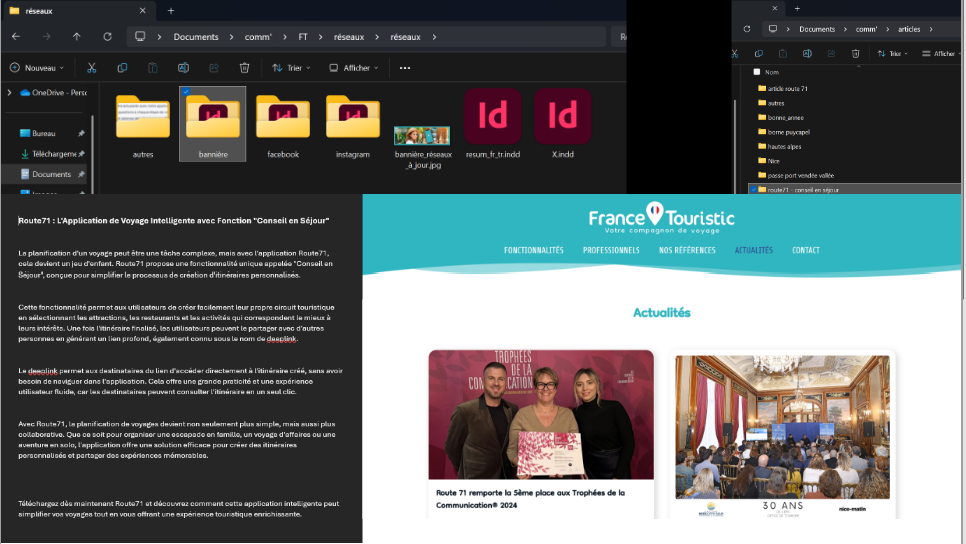
Task: Click the Paste icon in articles window toolbar
Action: (782, 54)
